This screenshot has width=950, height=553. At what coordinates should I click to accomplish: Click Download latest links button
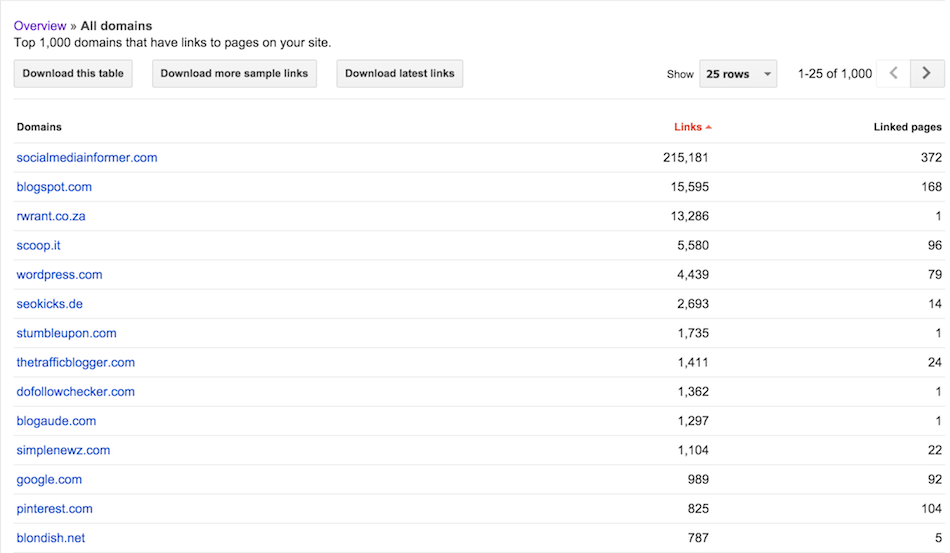(400, 73)
